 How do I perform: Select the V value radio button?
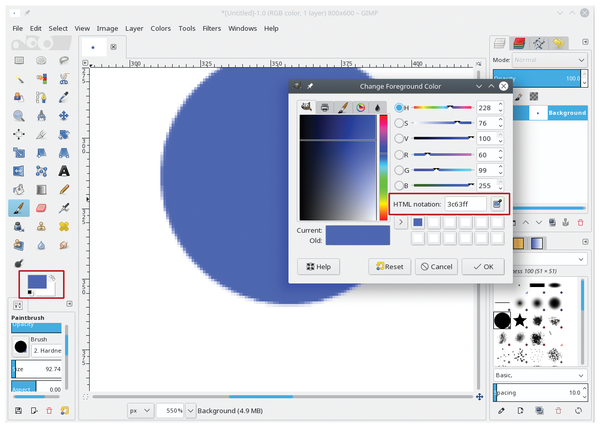coord(399,138)
